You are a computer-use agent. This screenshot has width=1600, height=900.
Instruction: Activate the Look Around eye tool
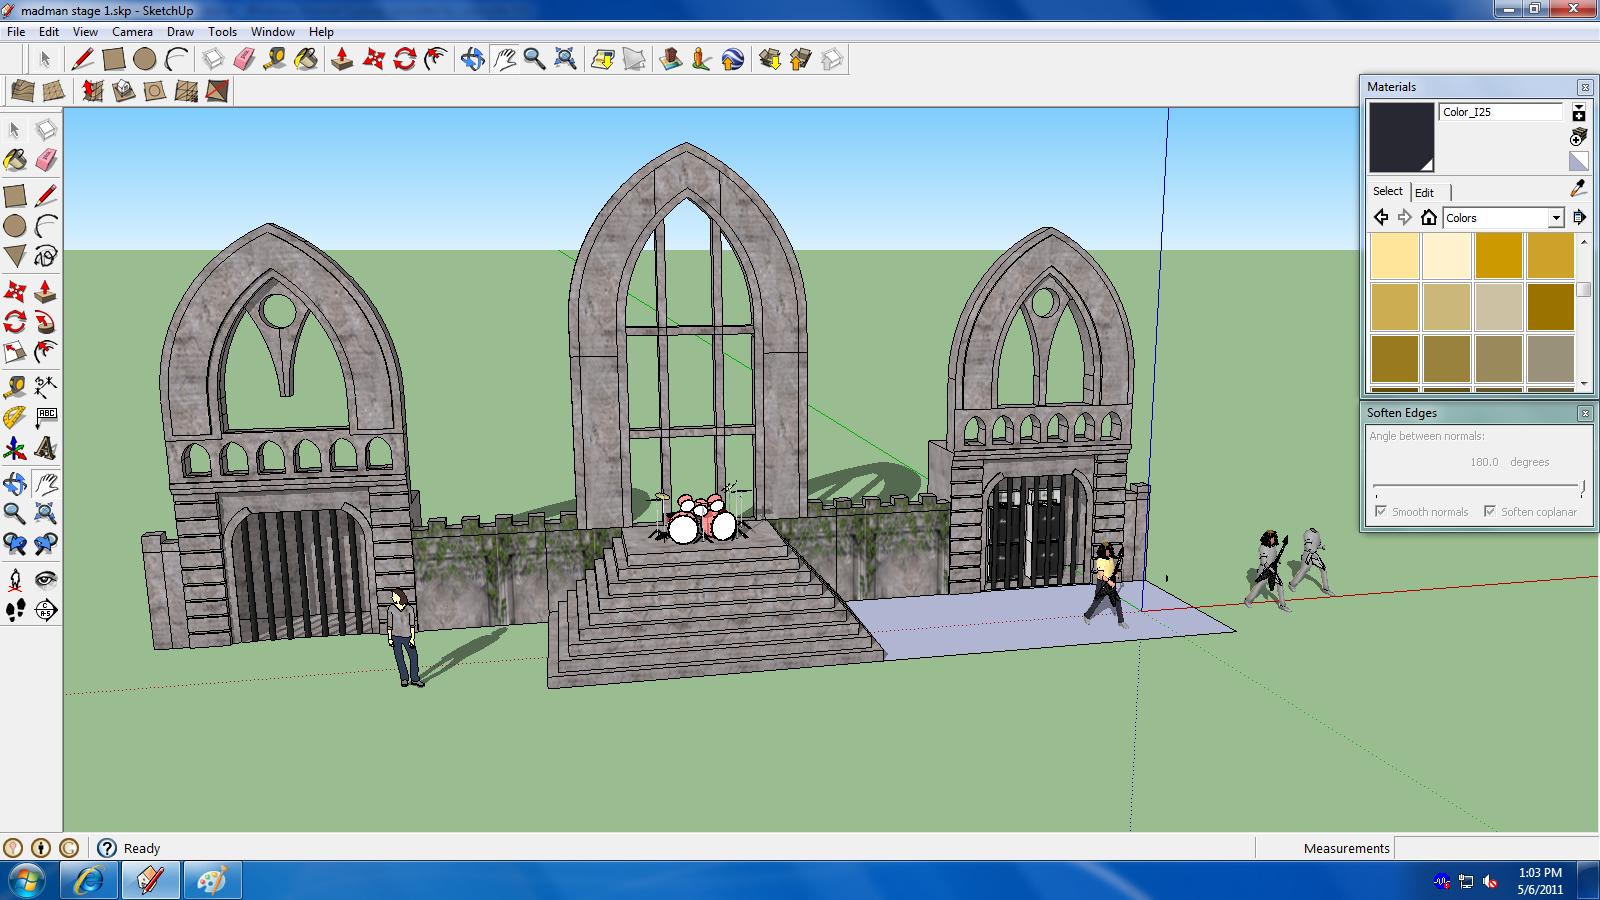(46, 579)
